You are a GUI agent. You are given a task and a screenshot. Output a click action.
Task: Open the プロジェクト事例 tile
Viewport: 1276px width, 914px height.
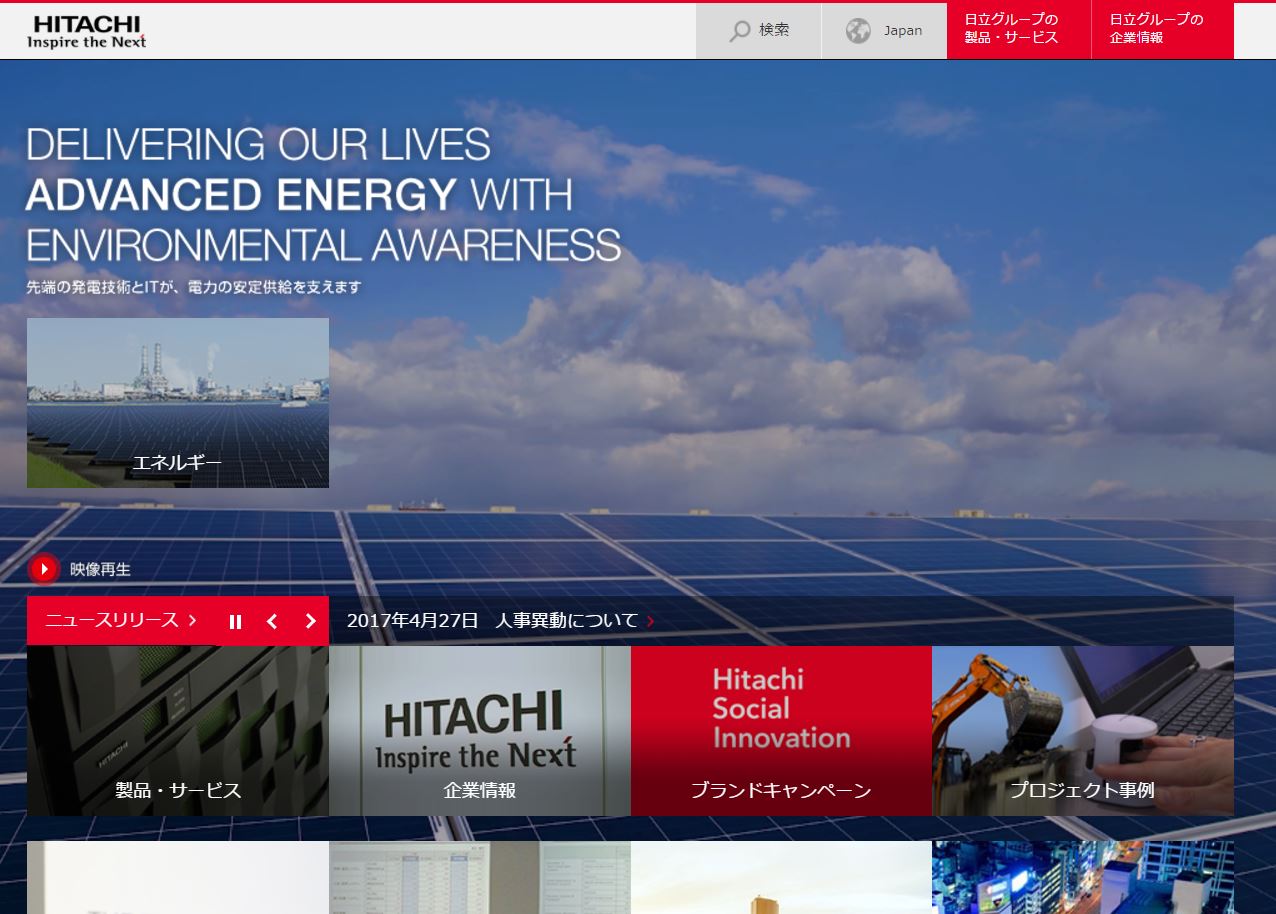point(1082,731)
